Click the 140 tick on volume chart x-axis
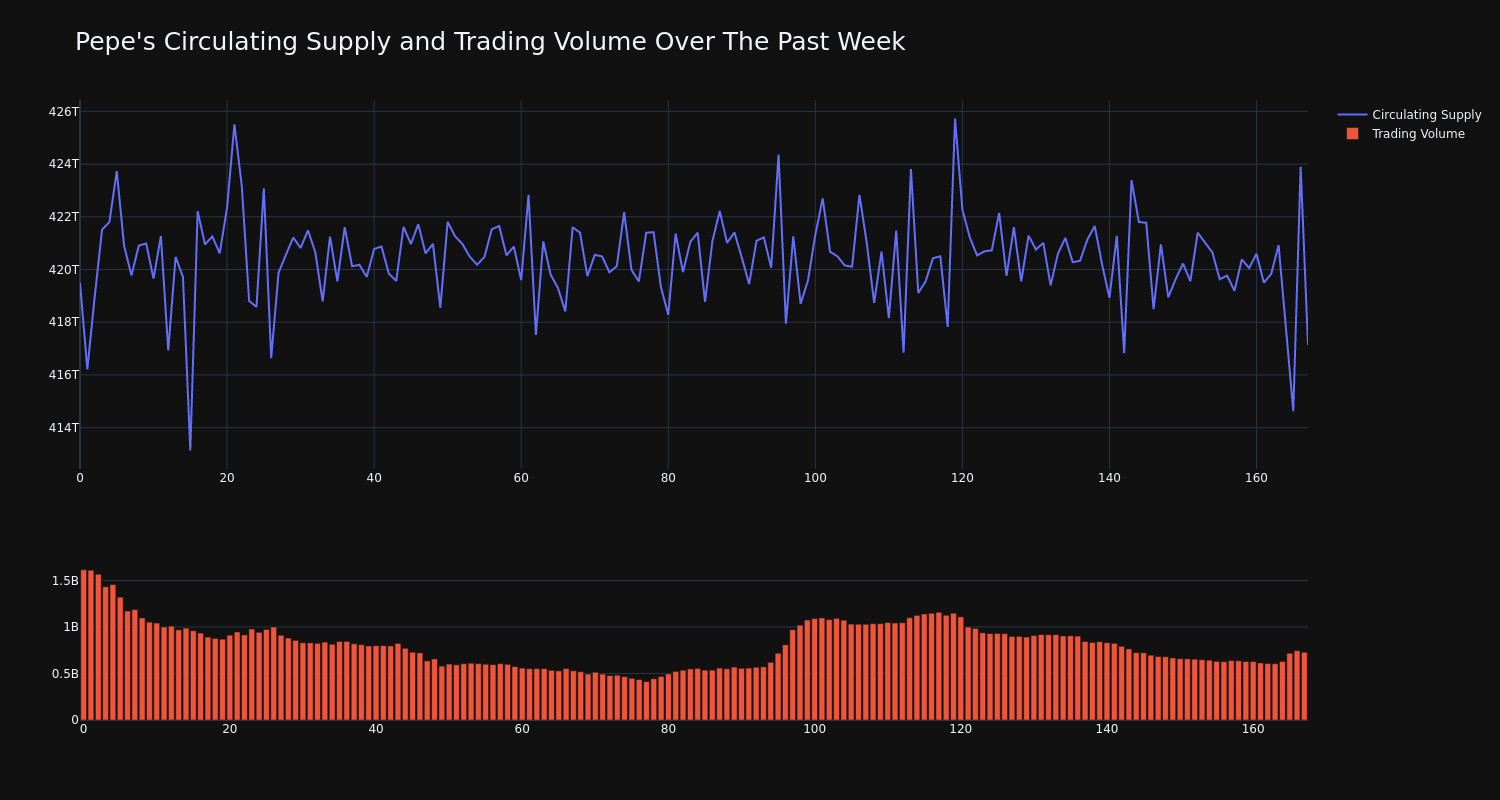1500x800 pixels. 1107,729
